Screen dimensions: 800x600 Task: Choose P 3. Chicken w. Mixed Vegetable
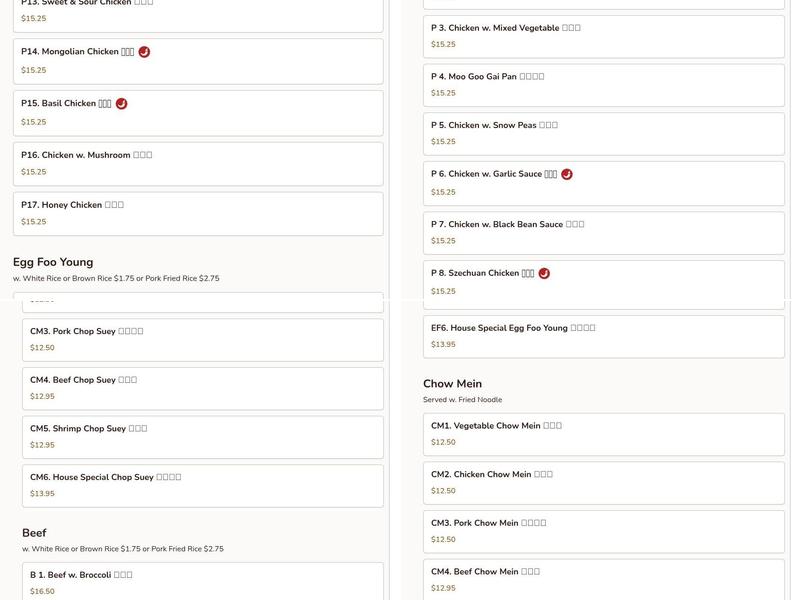click(603, 36)
